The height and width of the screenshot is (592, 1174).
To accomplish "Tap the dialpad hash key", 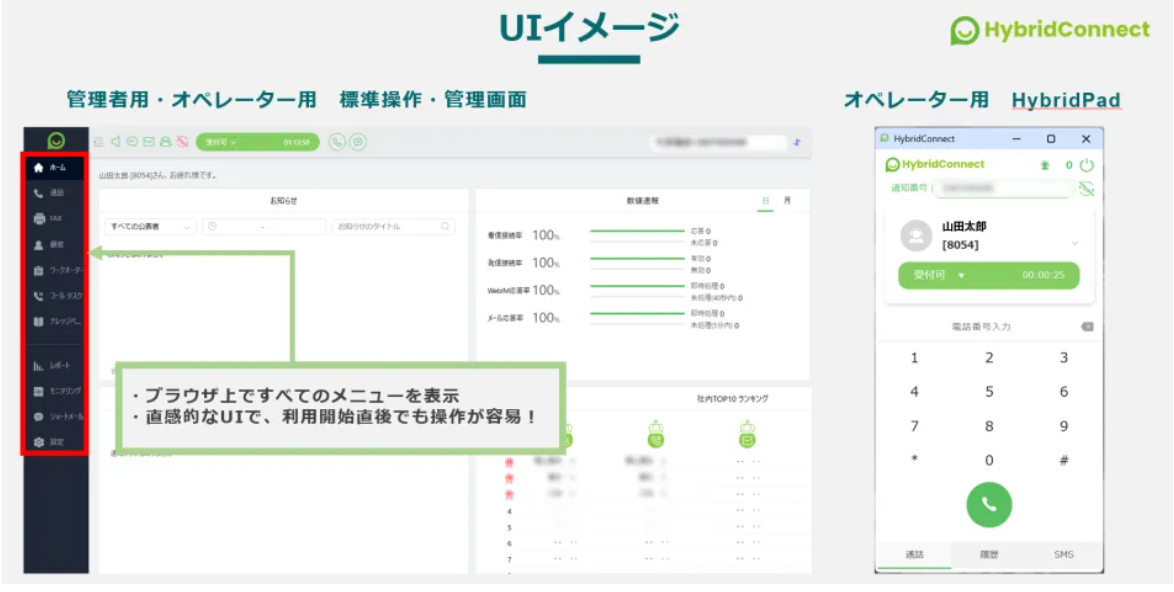I will [x=1064, y=461].
